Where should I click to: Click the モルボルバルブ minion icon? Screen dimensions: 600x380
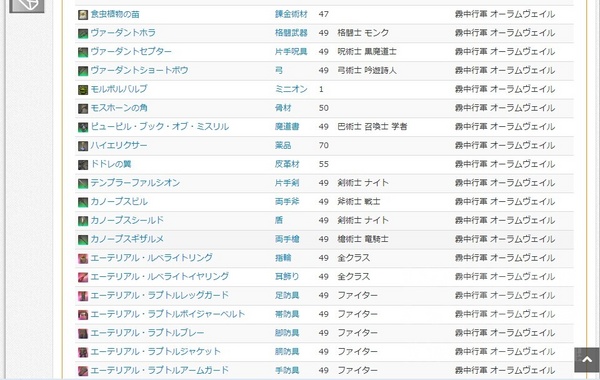[x=83, y=90]
